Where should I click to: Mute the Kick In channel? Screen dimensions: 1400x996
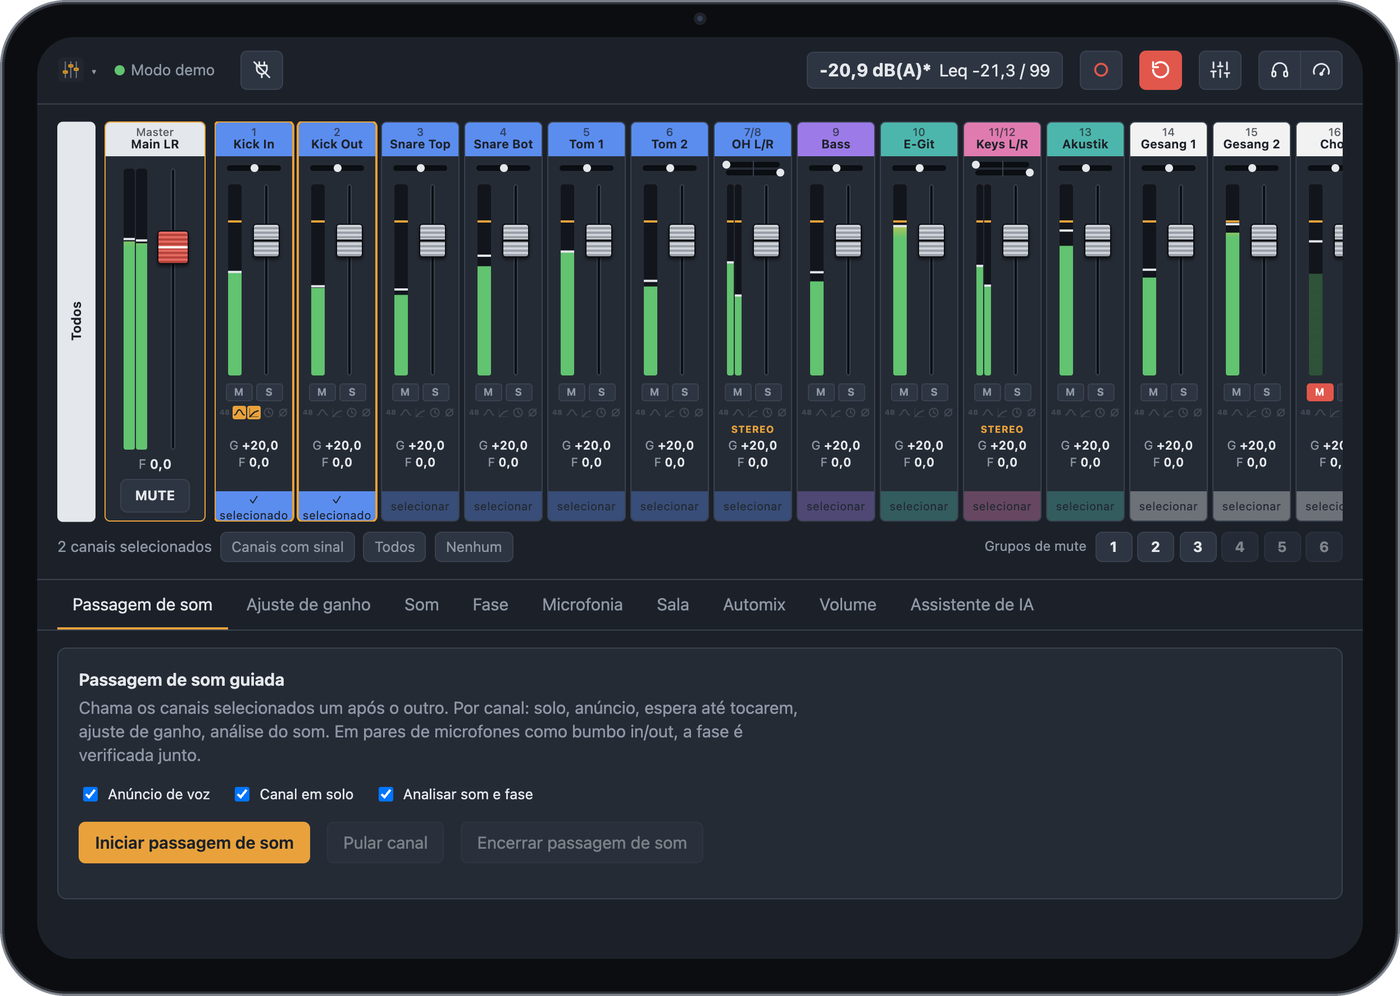coord(239,392)
